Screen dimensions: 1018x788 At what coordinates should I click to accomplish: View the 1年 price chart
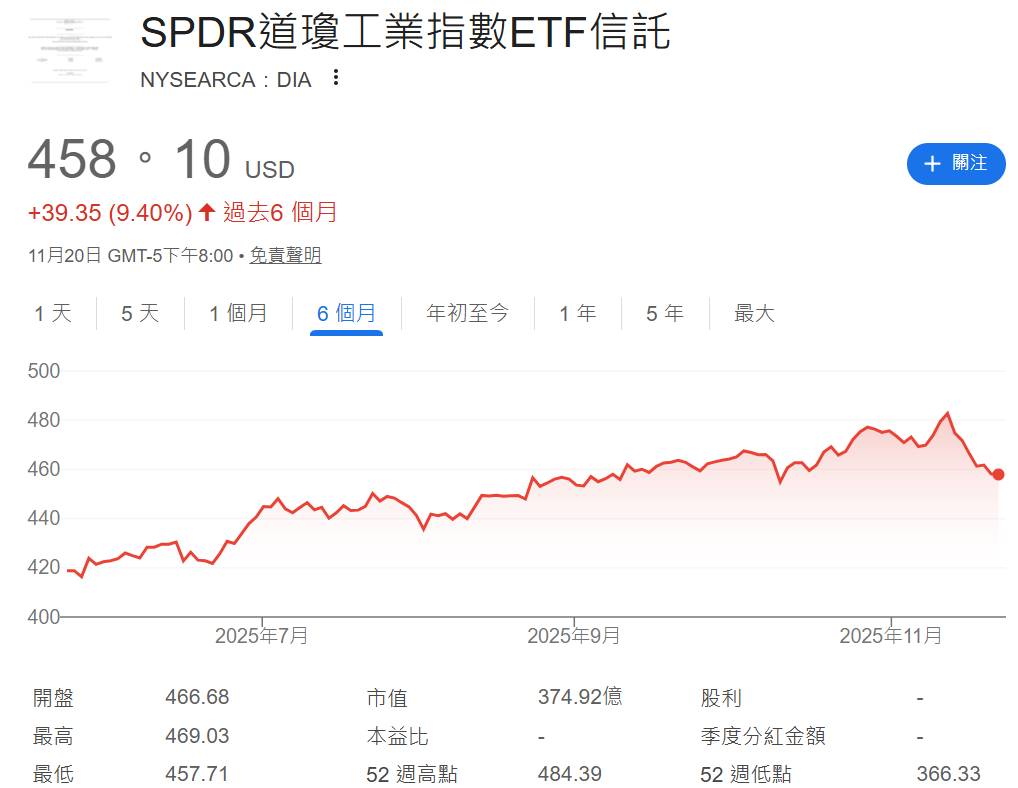[578, 313]
